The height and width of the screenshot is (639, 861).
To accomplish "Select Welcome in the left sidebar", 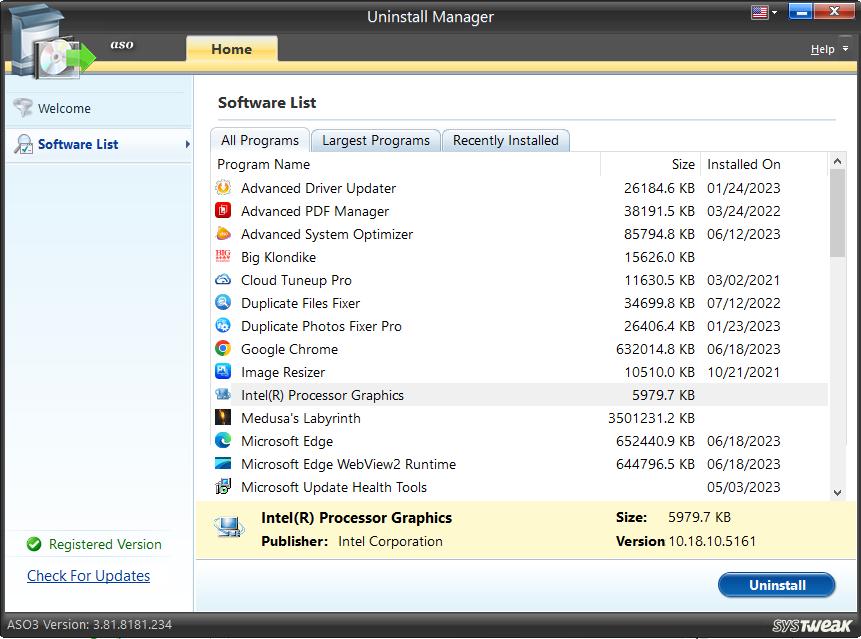I will click(64, 109).
